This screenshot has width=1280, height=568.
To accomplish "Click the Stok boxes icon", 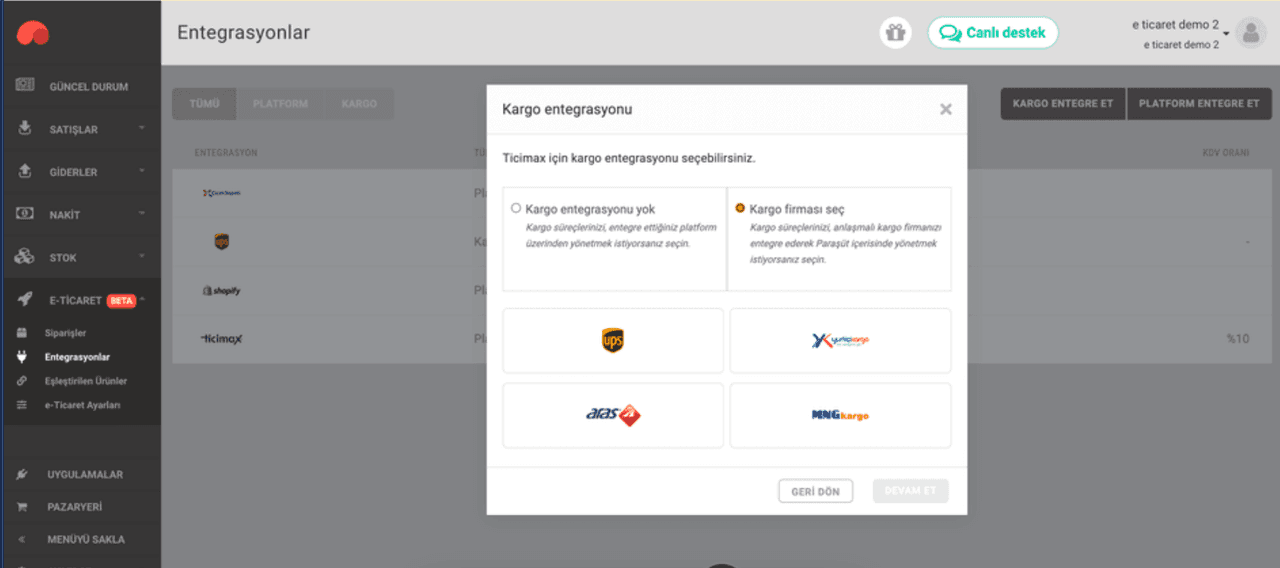I will pos(25,257).
